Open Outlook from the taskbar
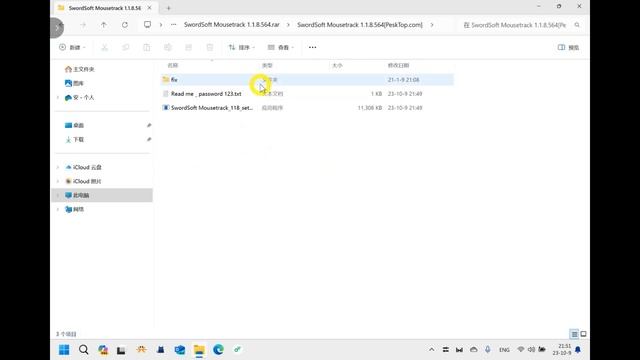Viewport: 640px width, 360px height. tap(180, 350)
